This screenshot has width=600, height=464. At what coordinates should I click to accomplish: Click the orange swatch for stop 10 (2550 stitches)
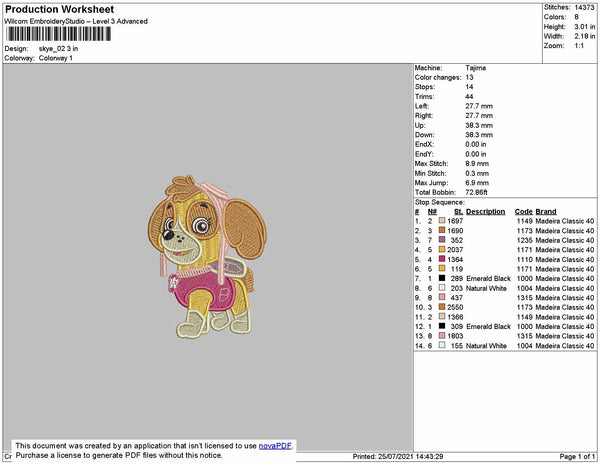pyautogui.click(x=442, y=307)
